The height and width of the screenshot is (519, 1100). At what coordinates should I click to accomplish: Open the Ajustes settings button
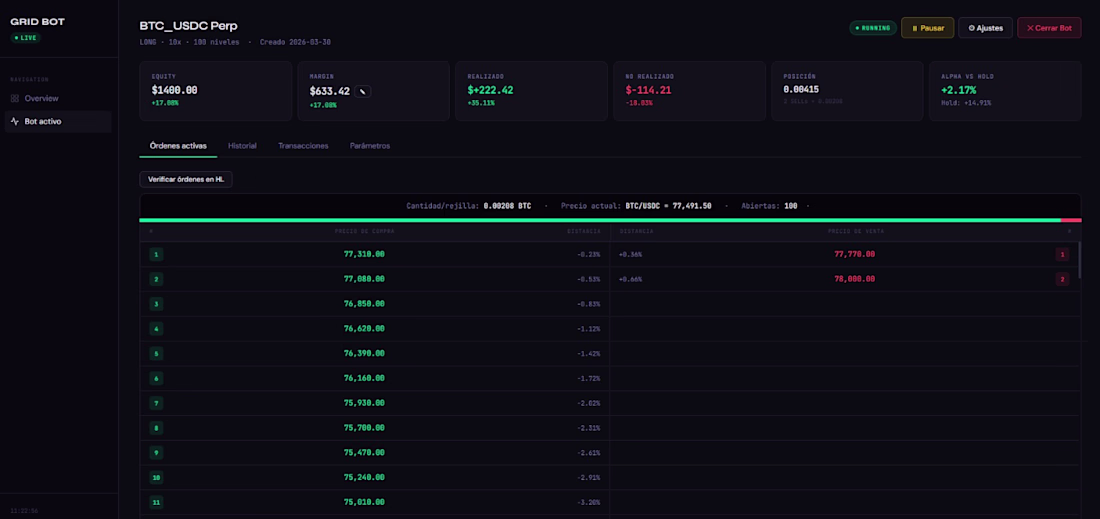coord(985,28)
